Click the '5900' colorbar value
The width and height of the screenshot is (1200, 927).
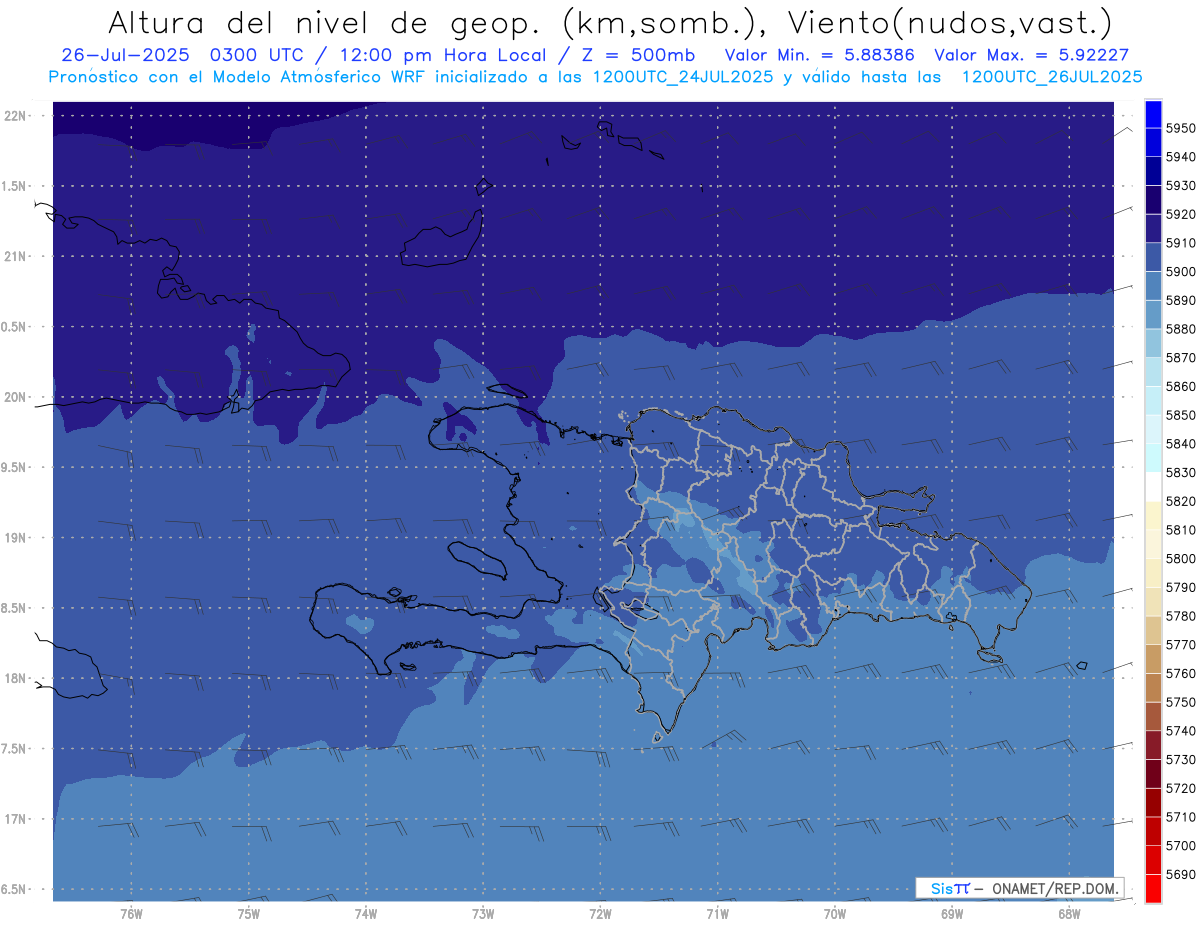[1180, 271]
